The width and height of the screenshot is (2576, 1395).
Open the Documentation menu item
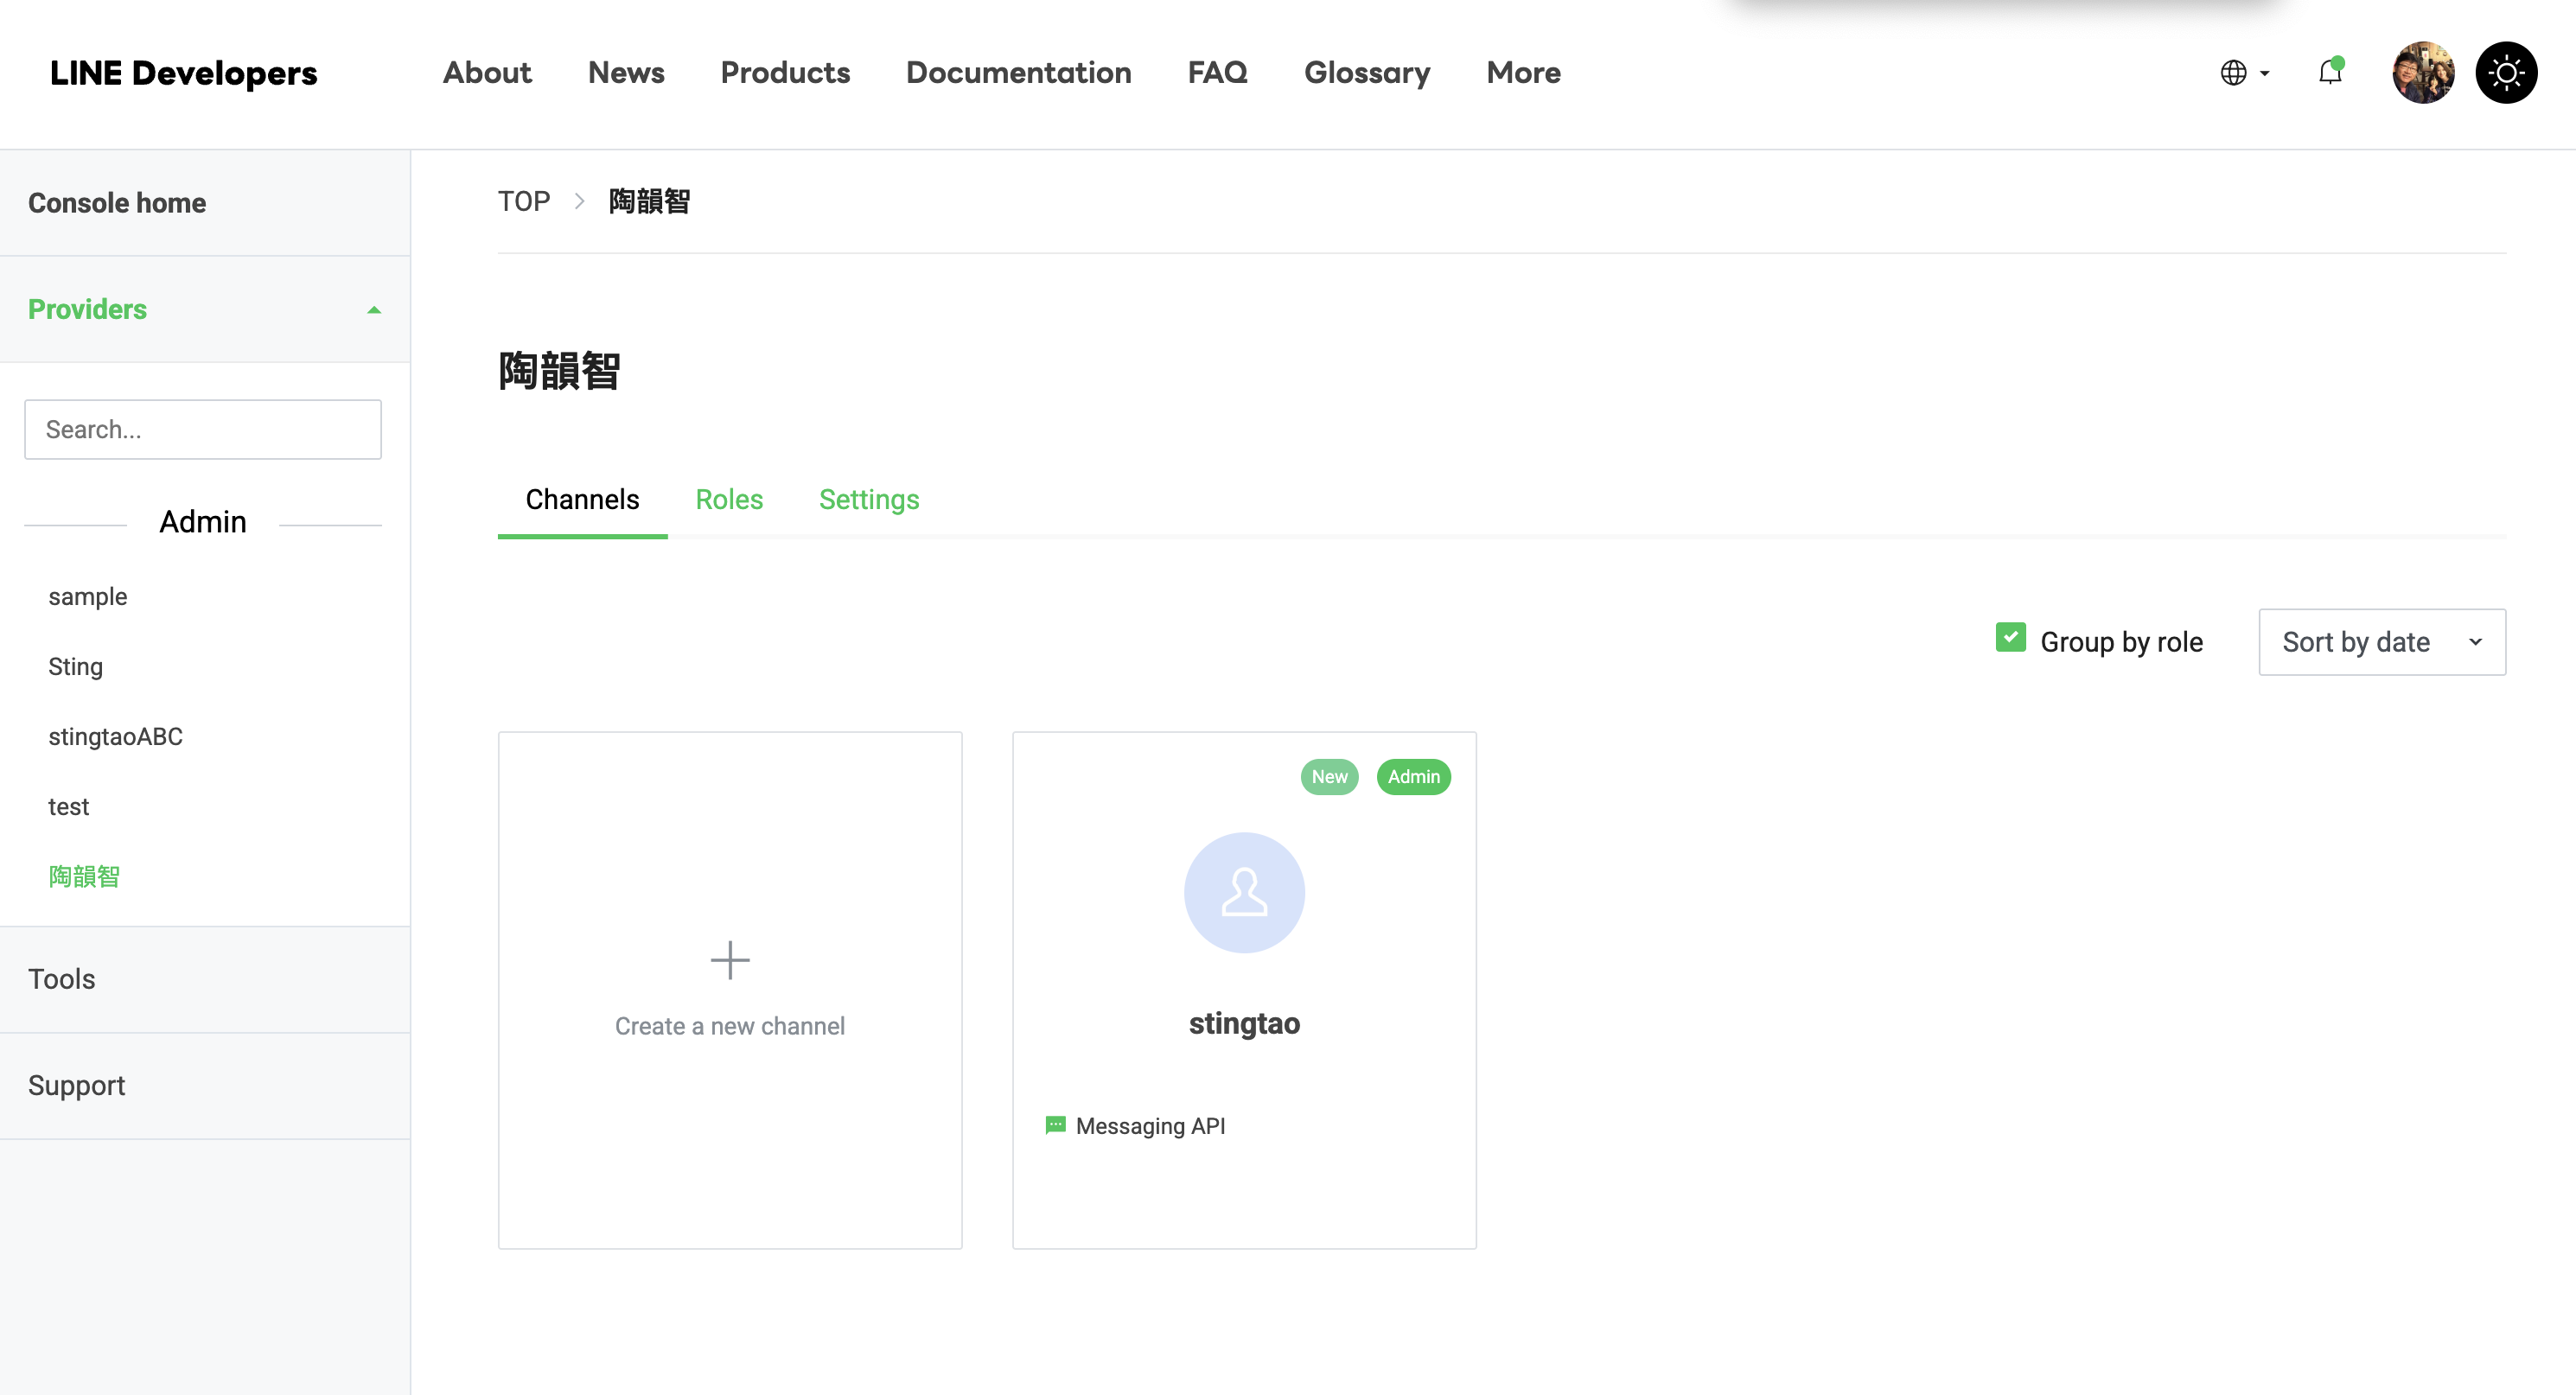(x=1017, y=72)
